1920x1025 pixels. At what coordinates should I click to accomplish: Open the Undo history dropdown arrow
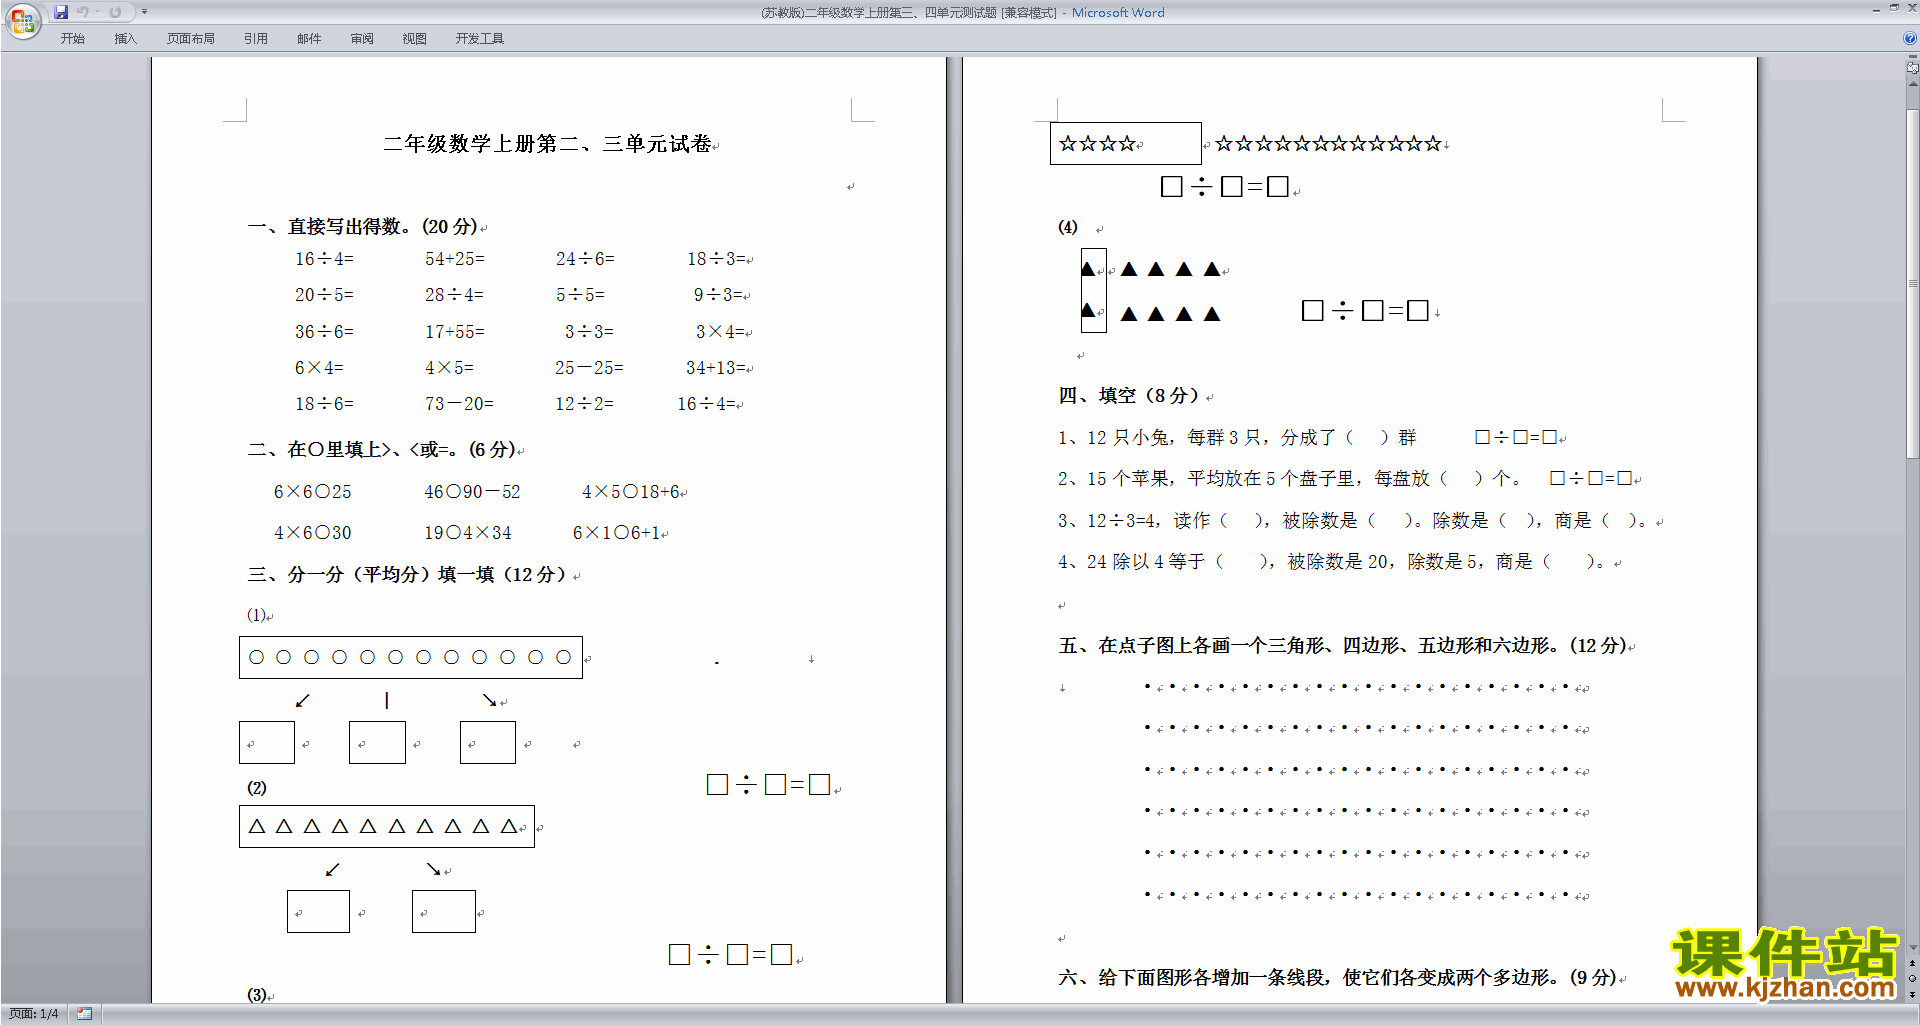point(97,12)
